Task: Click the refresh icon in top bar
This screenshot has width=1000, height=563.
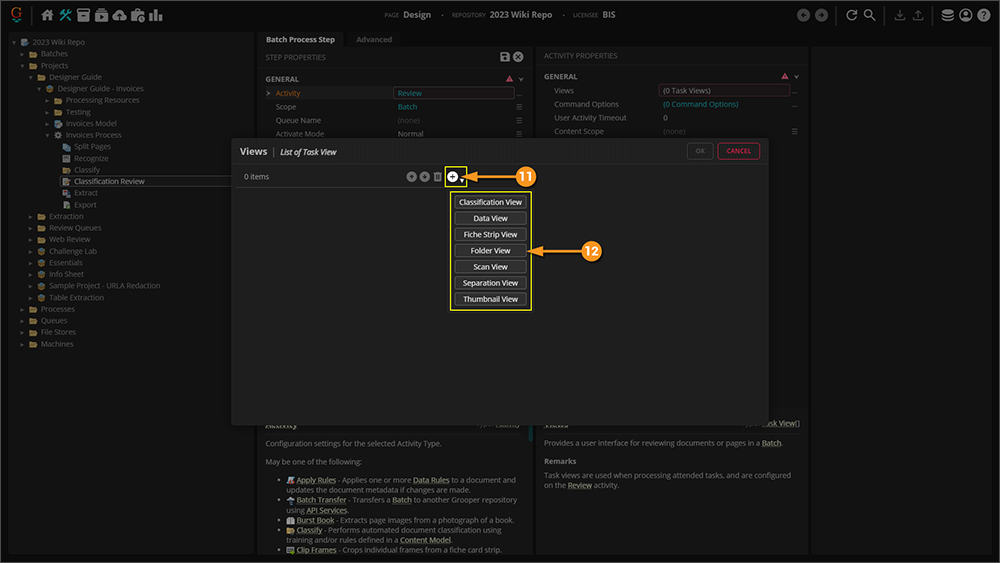Action: 852,15
